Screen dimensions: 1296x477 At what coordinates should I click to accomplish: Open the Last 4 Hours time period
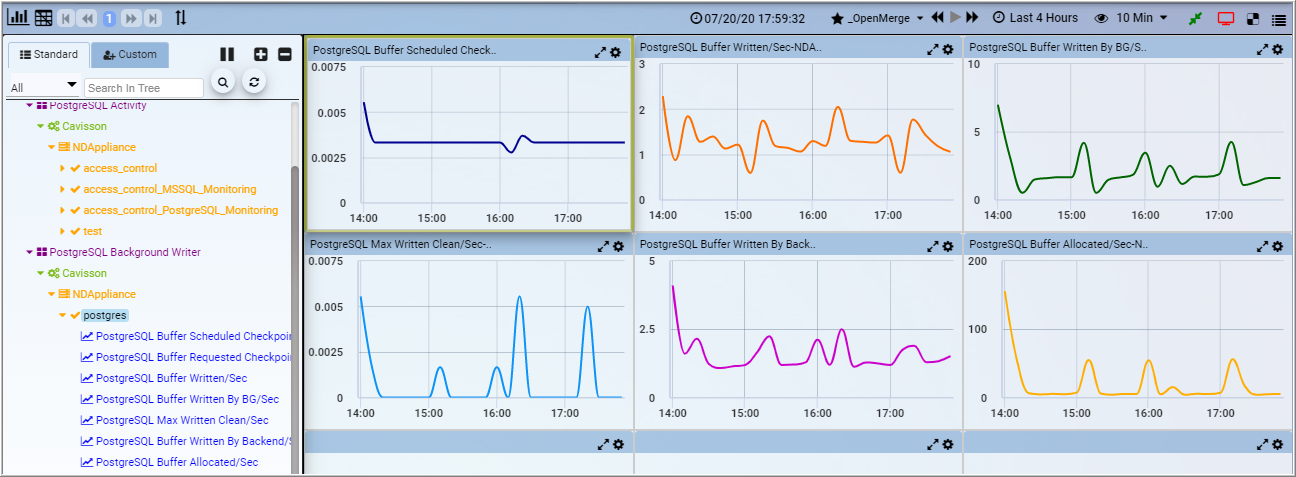tap(1035, 18)
